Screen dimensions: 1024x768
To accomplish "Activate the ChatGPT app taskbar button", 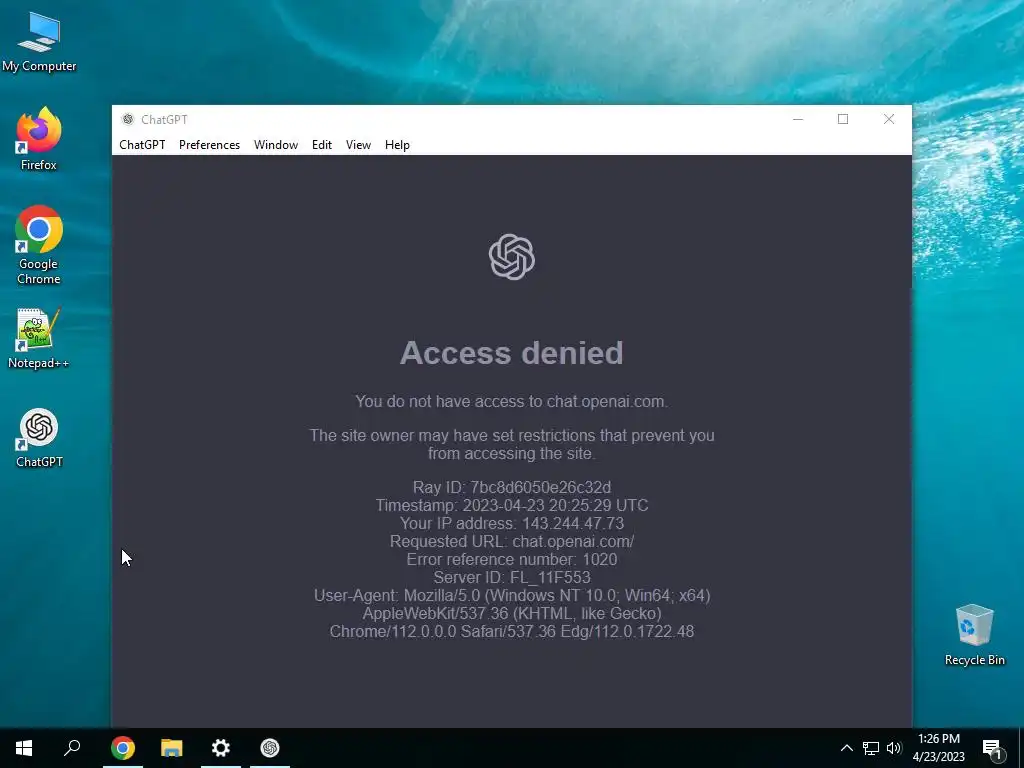I will point(270,748).
